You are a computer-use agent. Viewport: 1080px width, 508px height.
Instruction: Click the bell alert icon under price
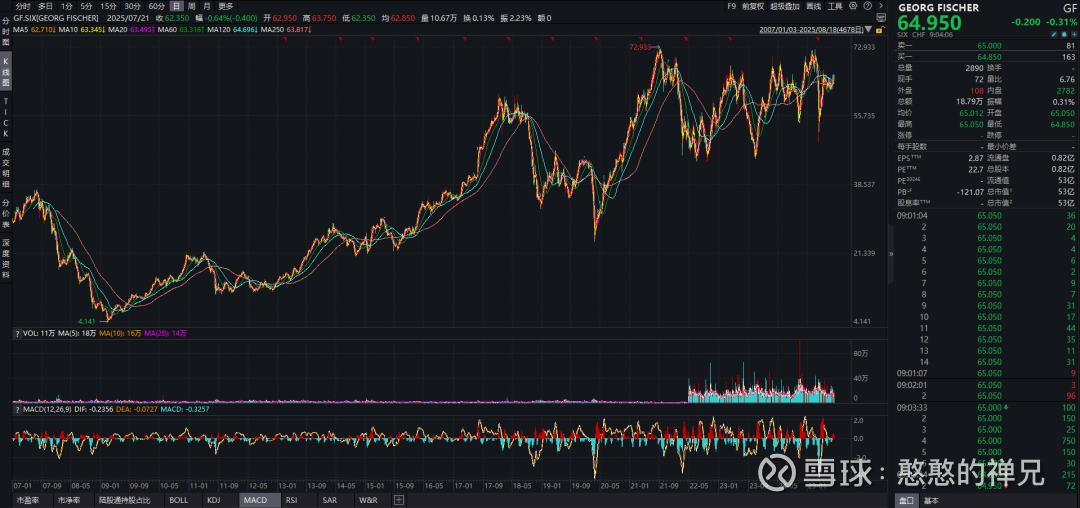(x=1064, y=34)
